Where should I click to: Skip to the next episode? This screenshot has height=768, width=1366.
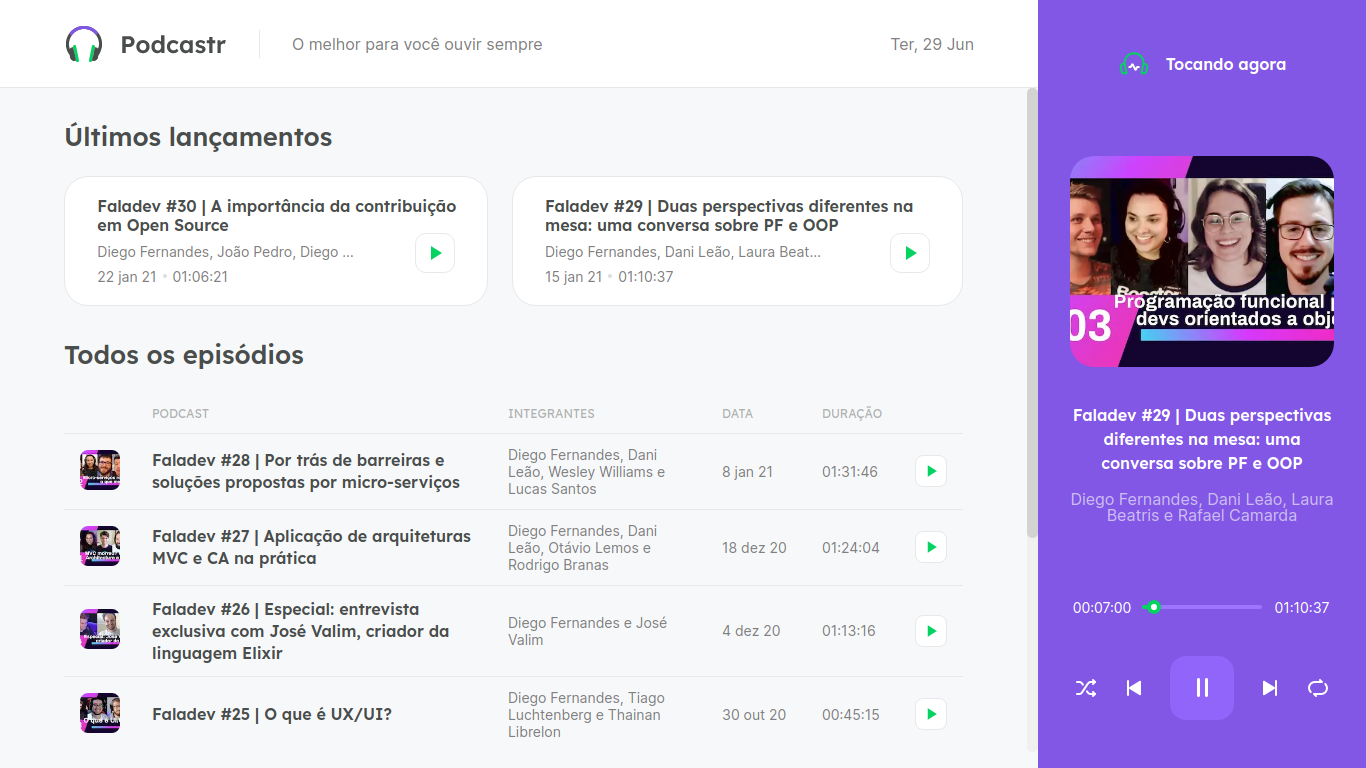pos(1270,688)
